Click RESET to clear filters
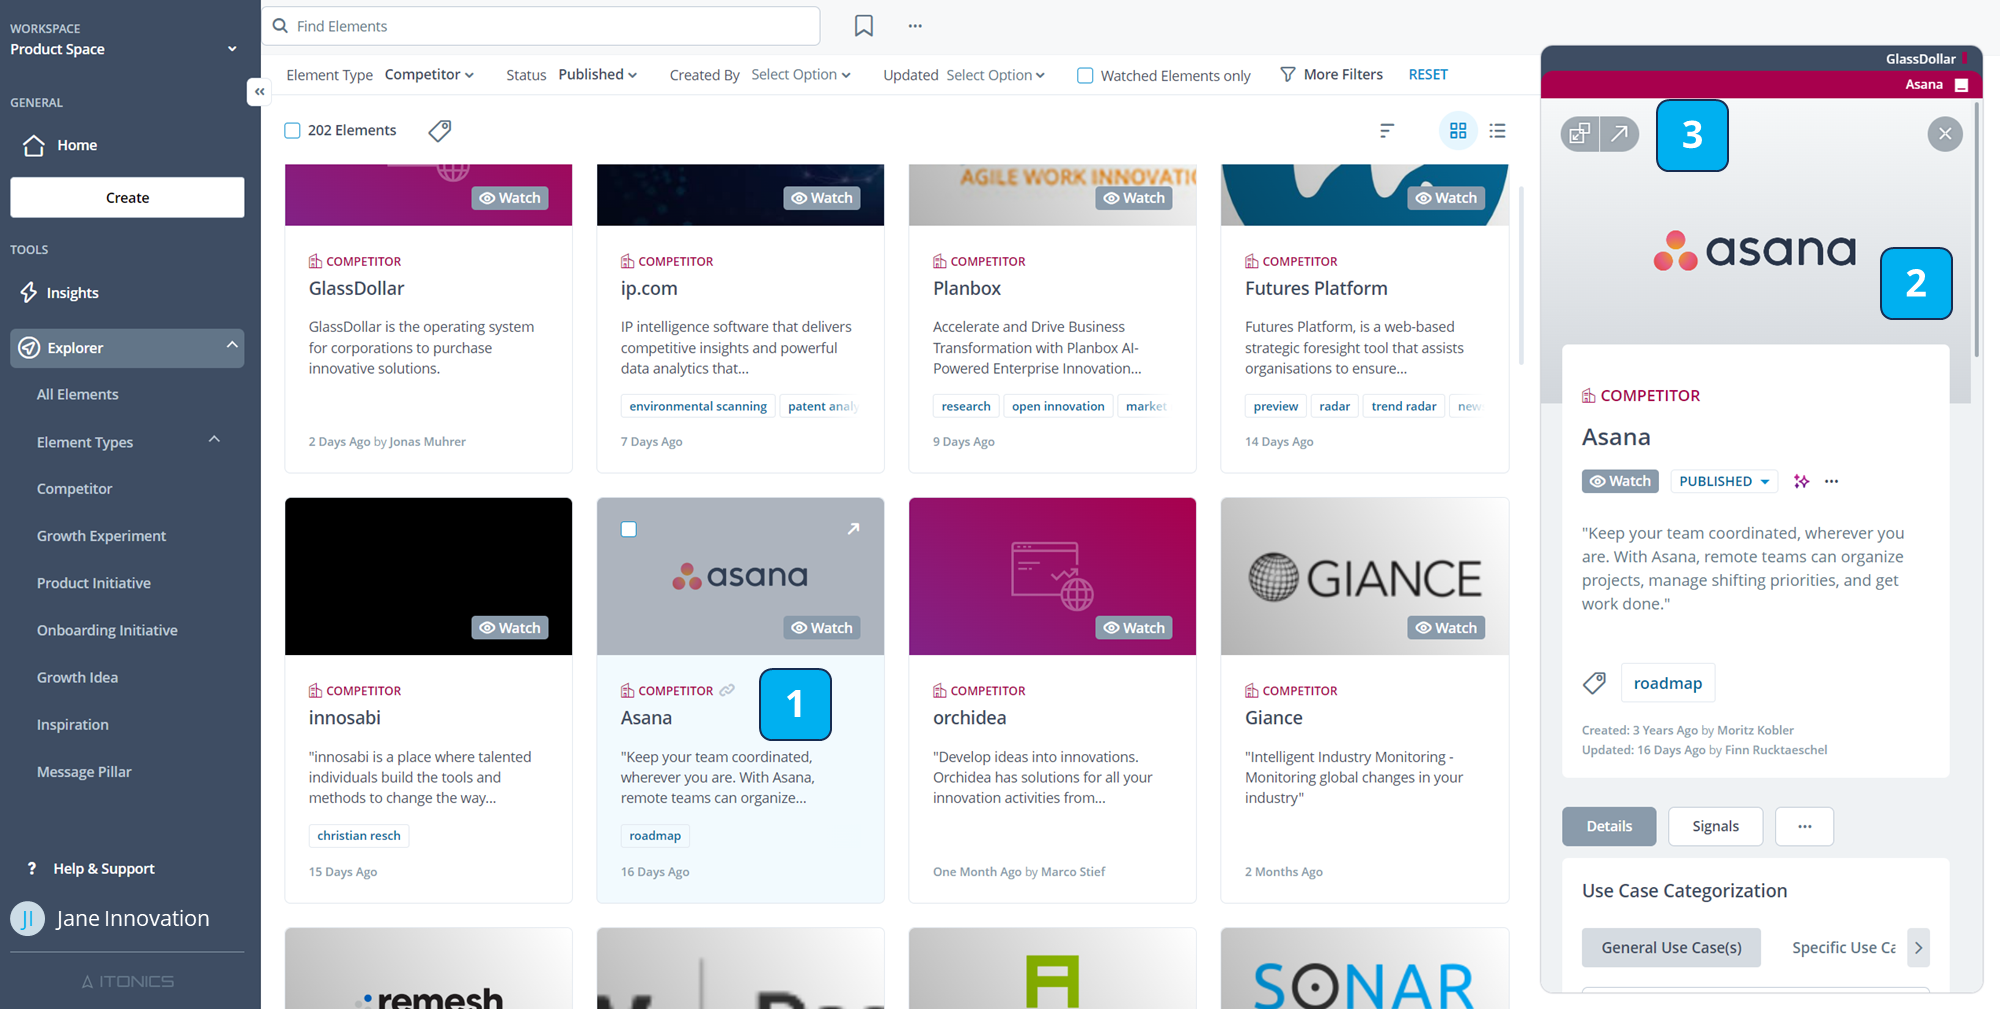2000x1009 pixels. 1427,75
